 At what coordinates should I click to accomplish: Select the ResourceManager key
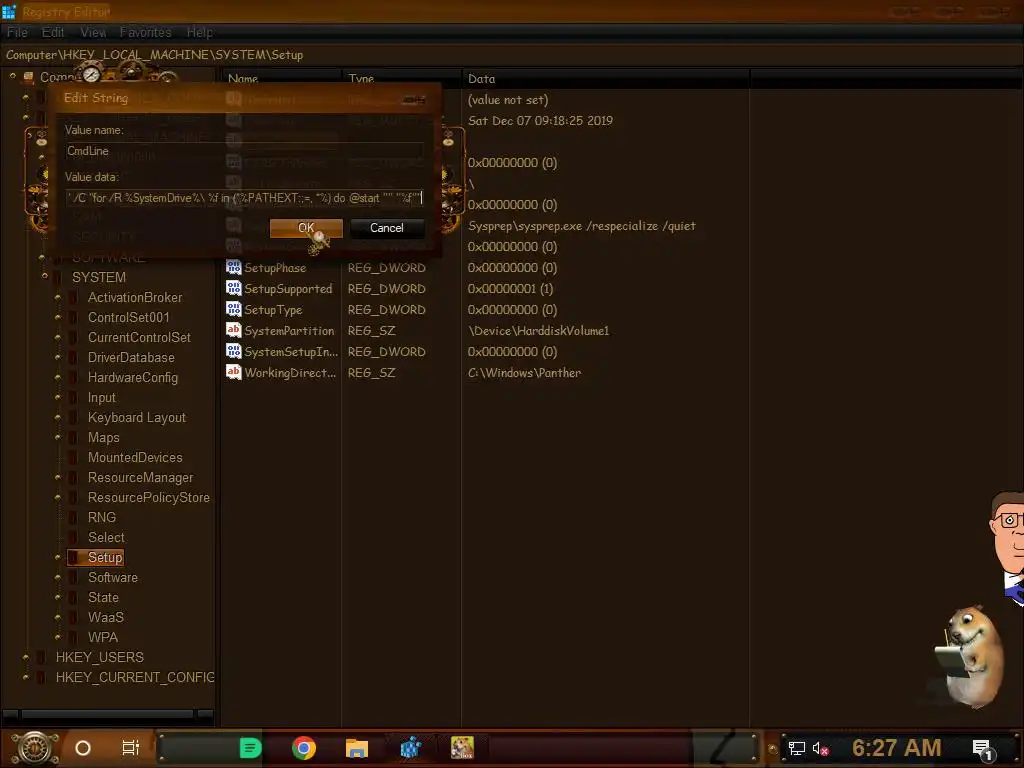pyautogui.click(x=140, y=477)
